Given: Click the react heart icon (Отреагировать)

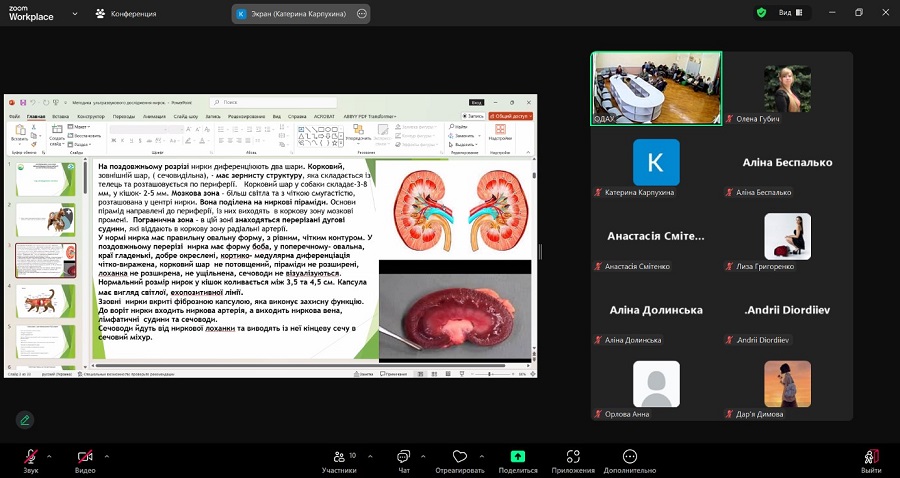Looking at the screenshot, I should pyautogui.click(x=460, y=458).
